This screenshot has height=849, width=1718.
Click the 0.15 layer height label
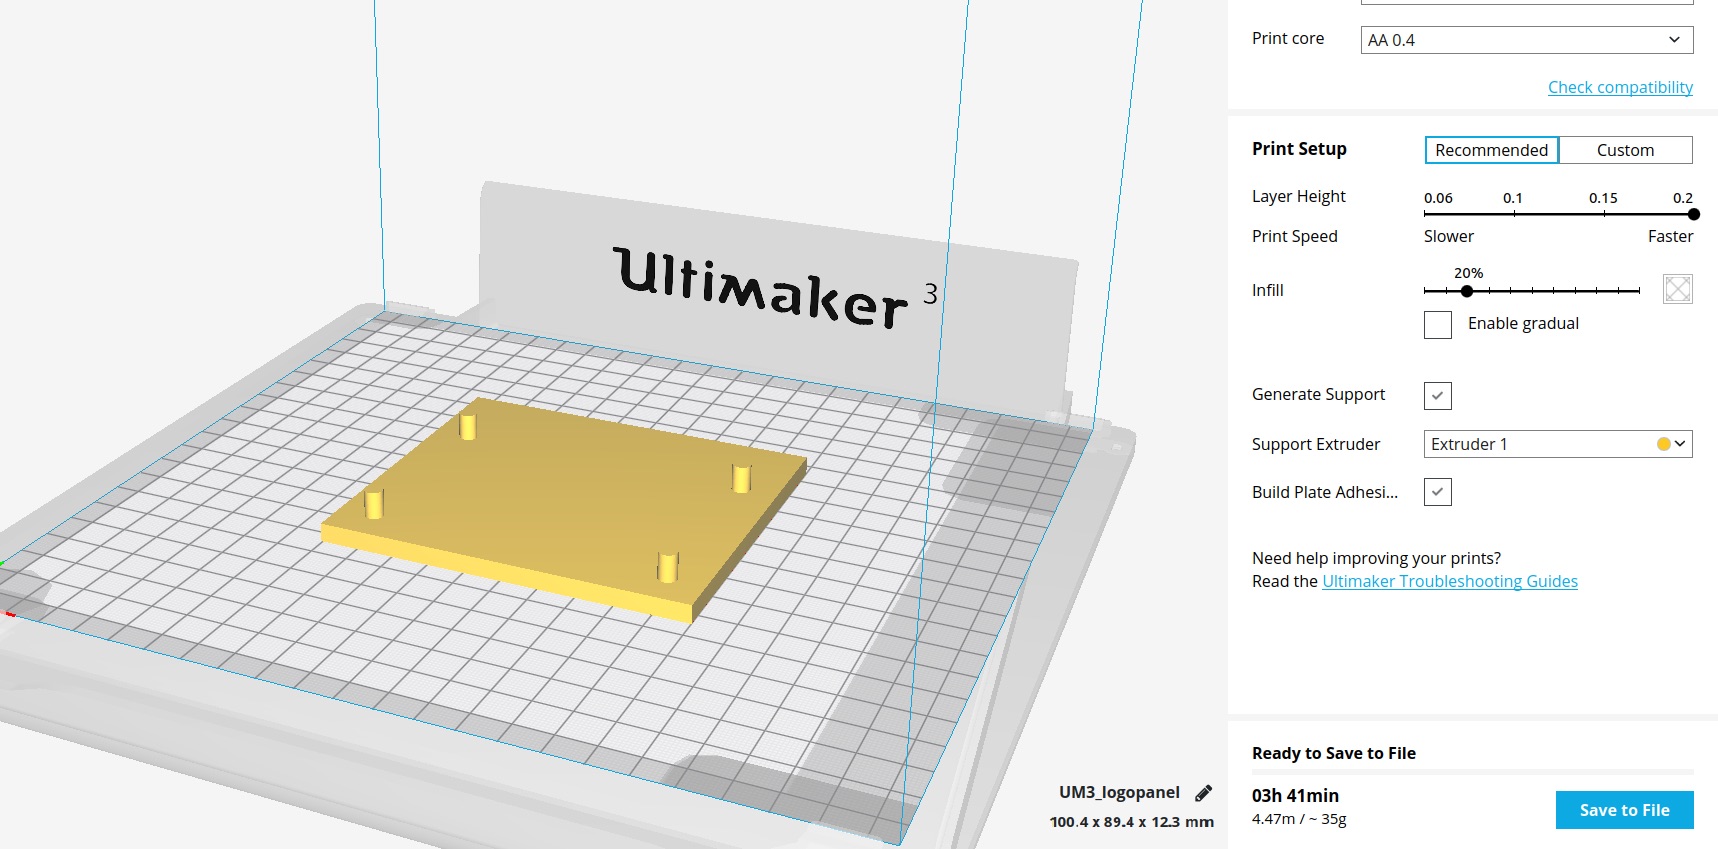click(x=1603, y=198)
